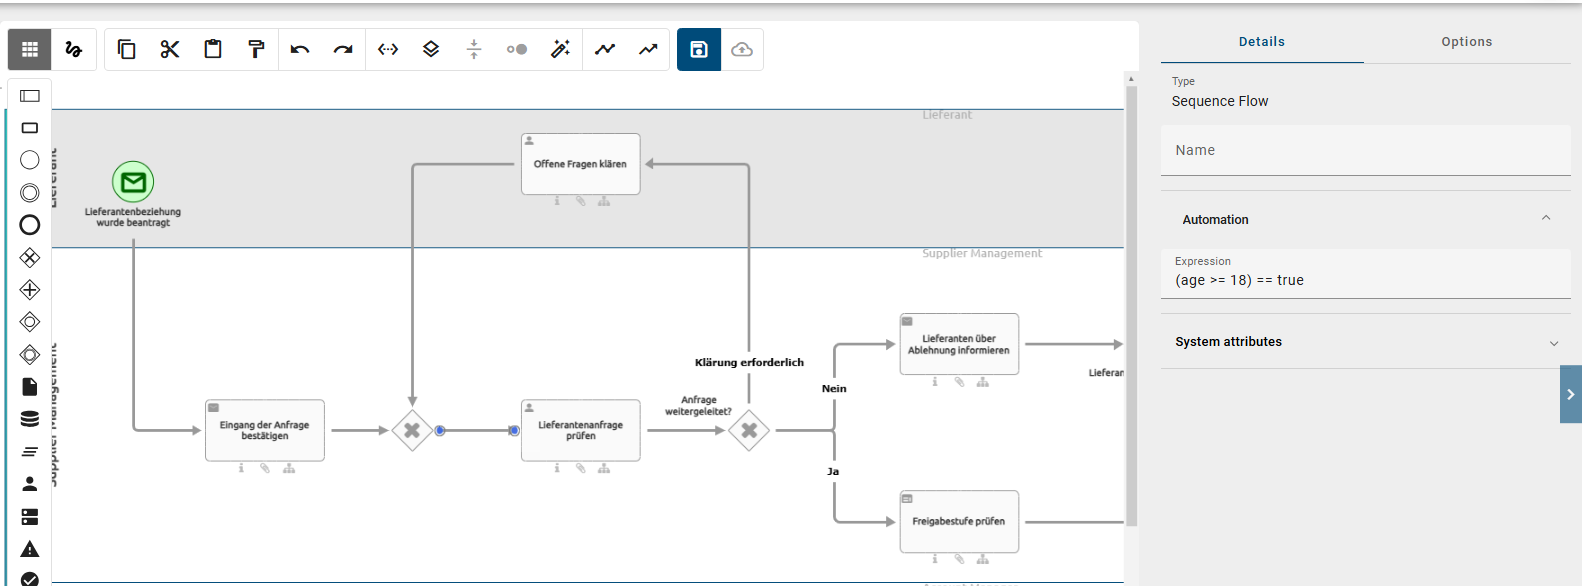Click the Lieferant lane label at top
Screen dimensions: 1582x586
[x=947, y=115]
